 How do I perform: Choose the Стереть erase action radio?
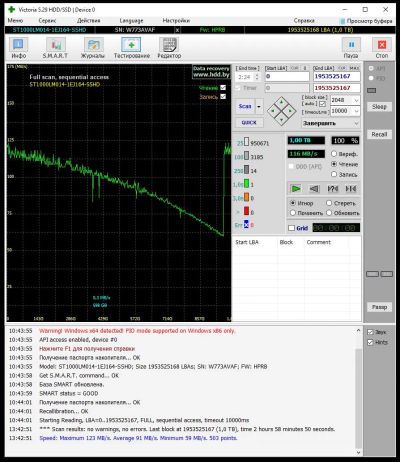pos(329,203)
